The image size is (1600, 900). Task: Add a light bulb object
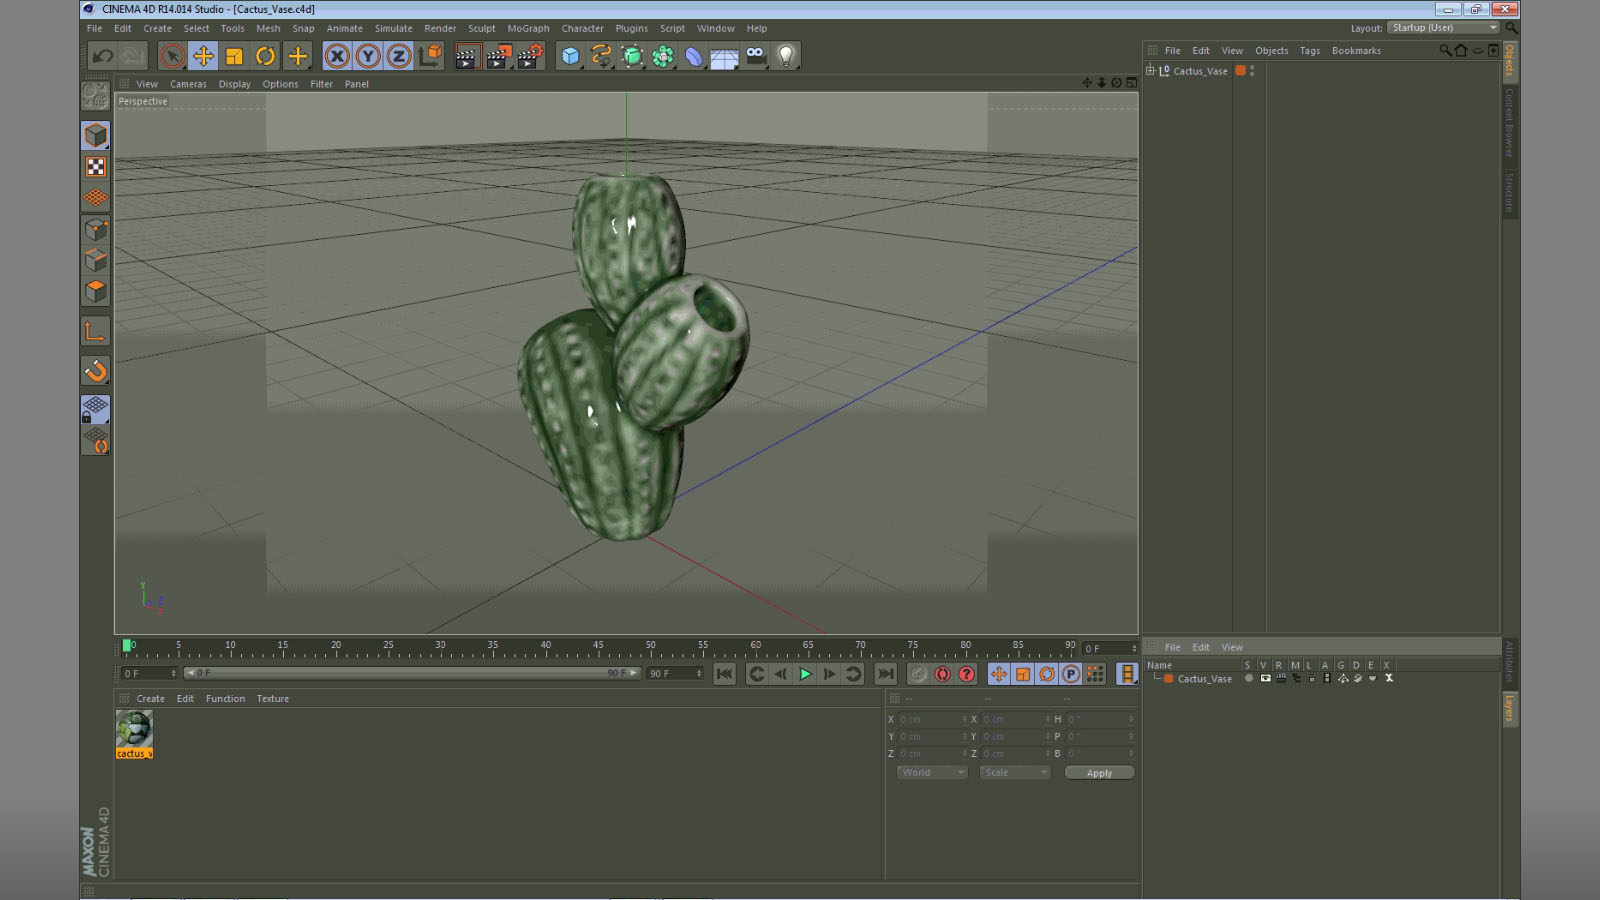pos(787,56)
